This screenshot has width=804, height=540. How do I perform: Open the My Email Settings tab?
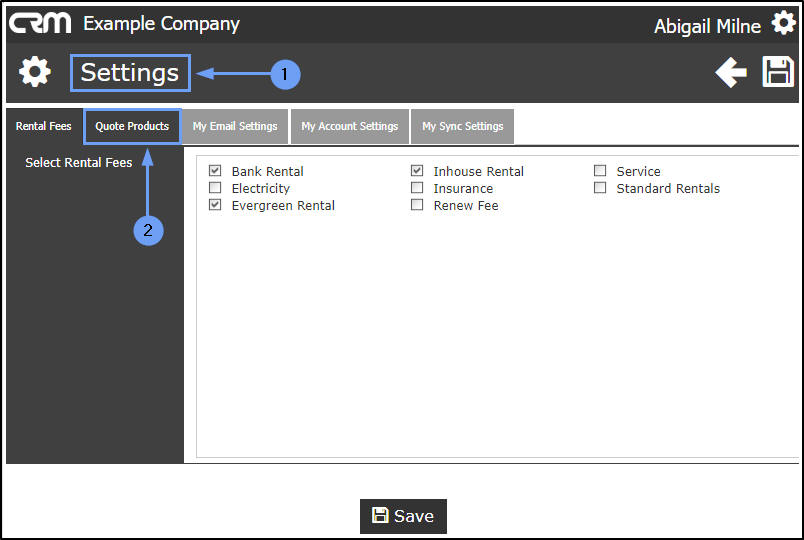coord(235,127)
